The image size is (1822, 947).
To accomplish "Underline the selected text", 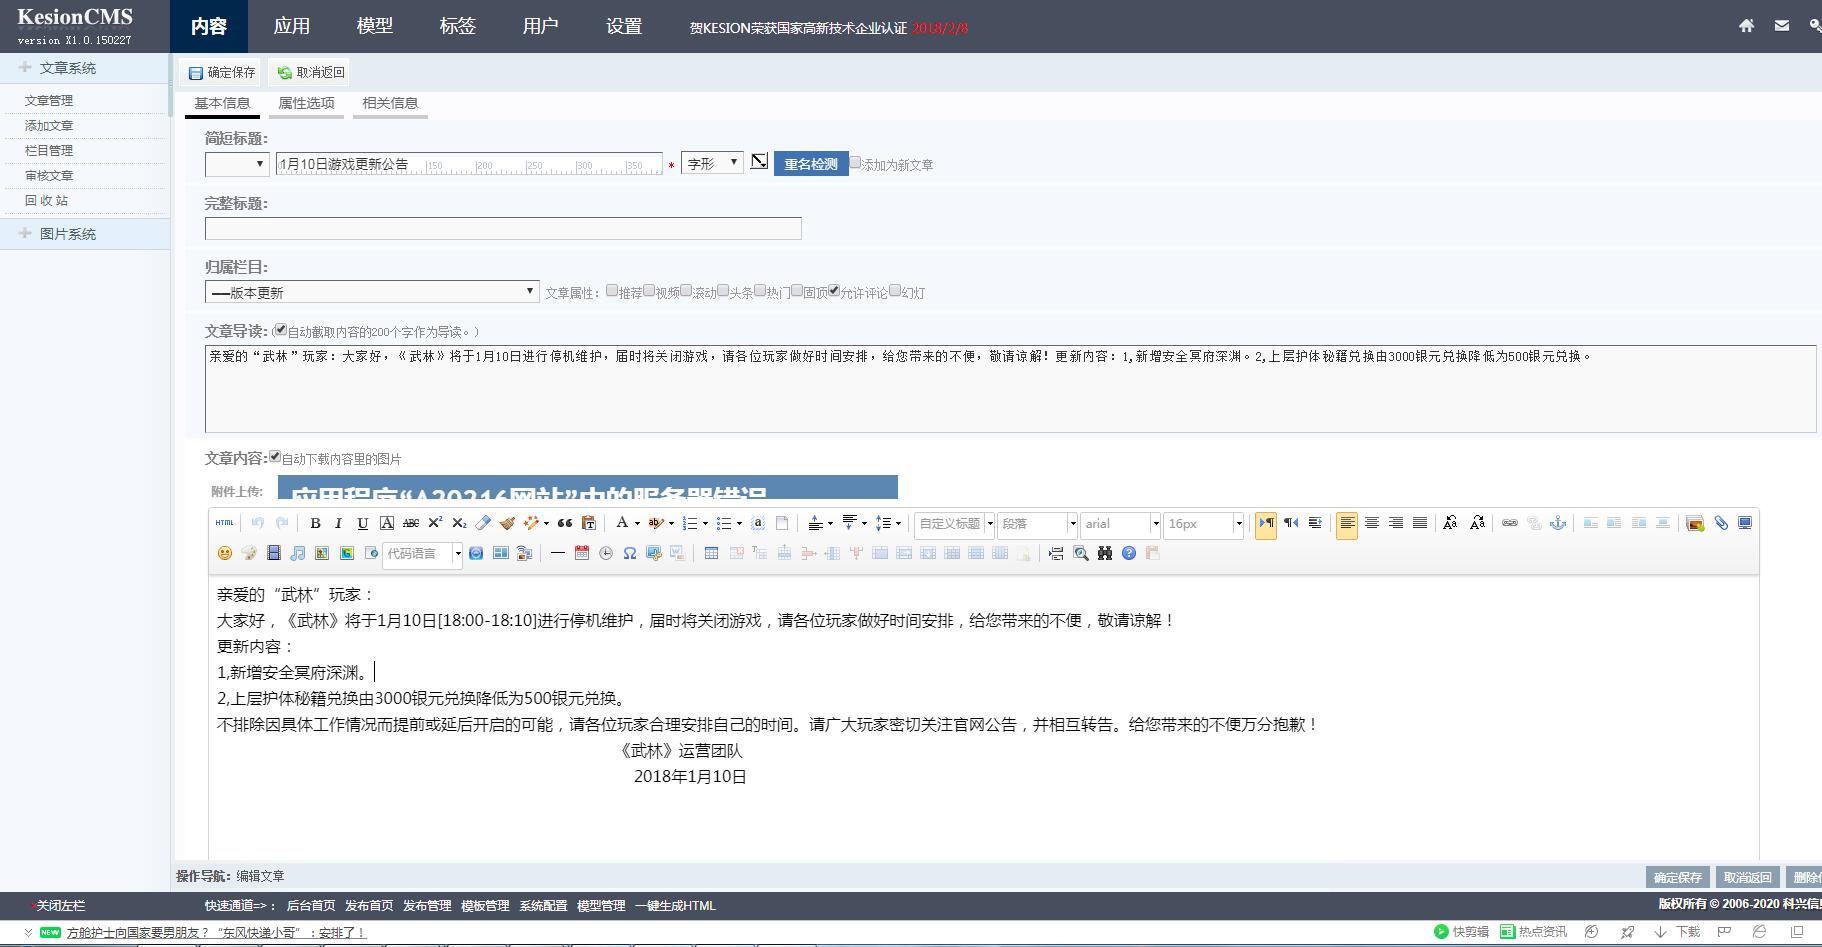I will pos(363,523).
